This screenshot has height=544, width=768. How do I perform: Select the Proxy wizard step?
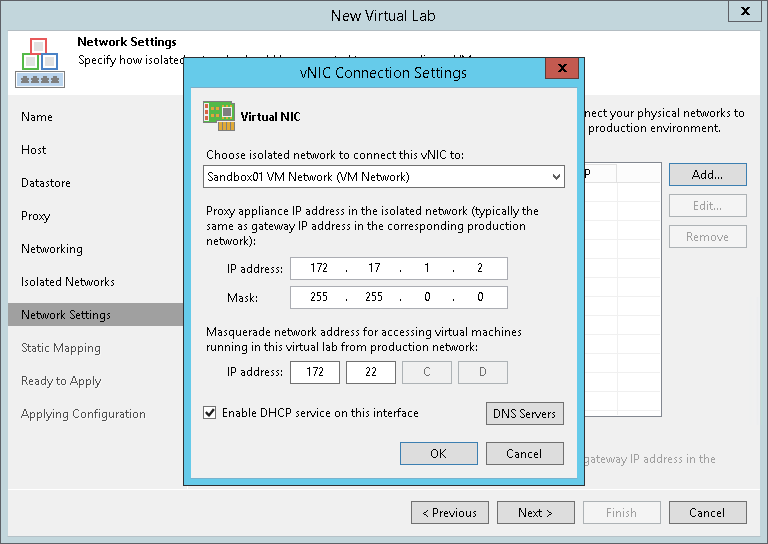tap(36, 216)
